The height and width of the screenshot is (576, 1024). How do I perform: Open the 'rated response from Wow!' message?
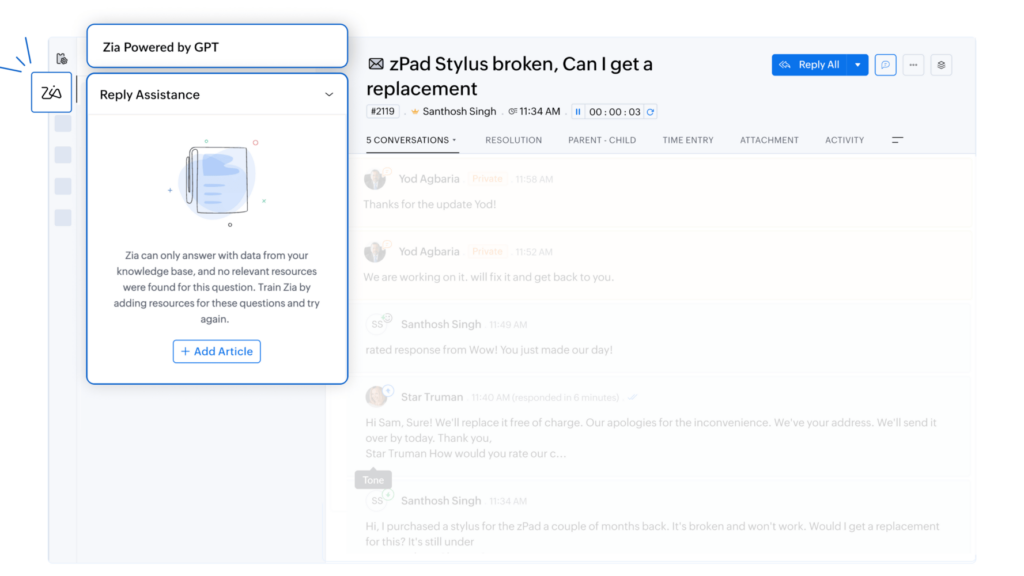coord(489,350)
